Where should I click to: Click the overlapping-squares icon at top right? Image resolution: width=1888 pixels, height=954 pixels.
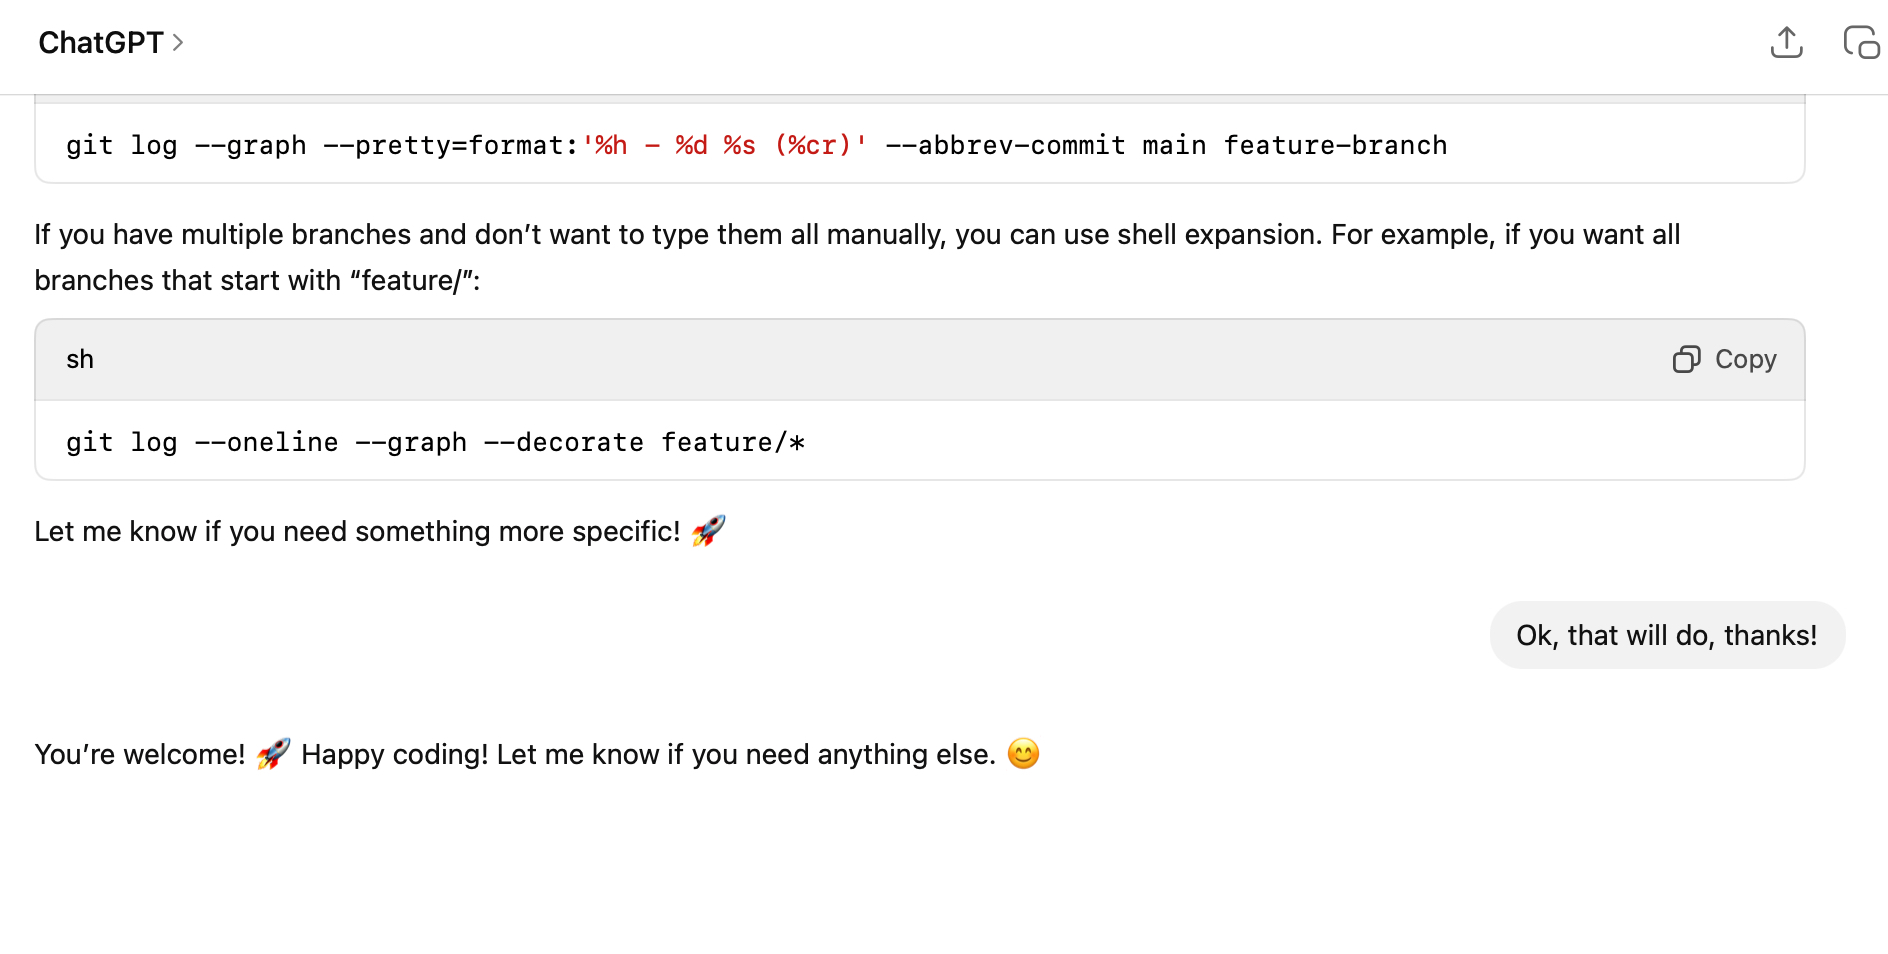pos(1860,43)
